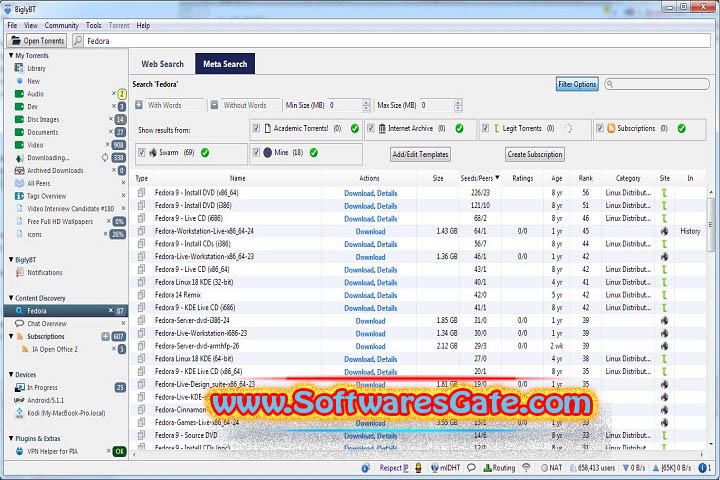
Task: Open the All Peers icon
Action: pos(19,183)
